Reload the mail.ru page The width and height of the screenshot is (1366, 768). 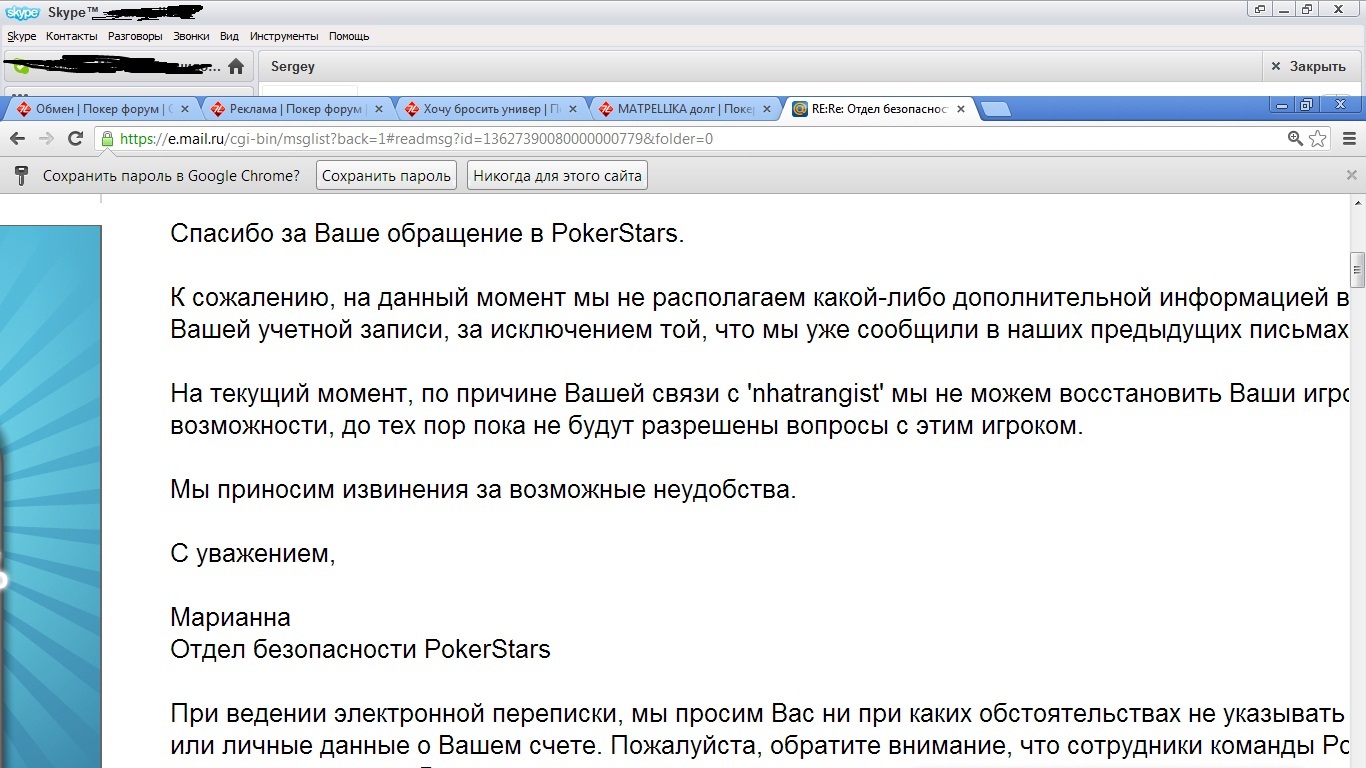coord(75,139)
